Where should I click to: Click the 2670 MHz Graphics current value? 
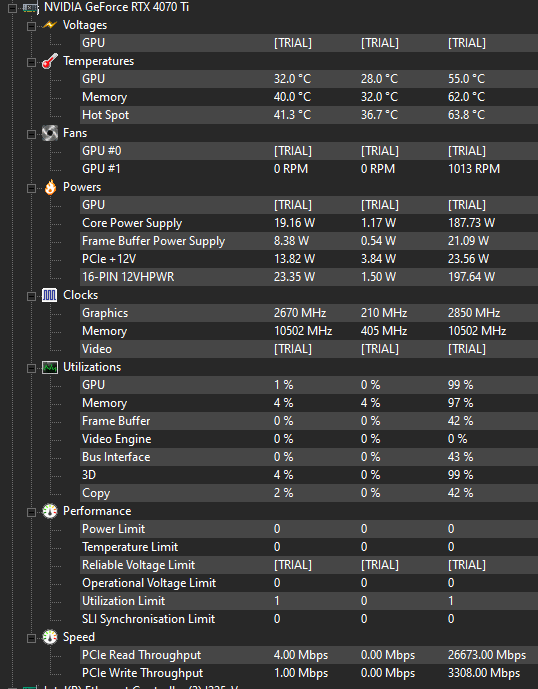point(300,313)
